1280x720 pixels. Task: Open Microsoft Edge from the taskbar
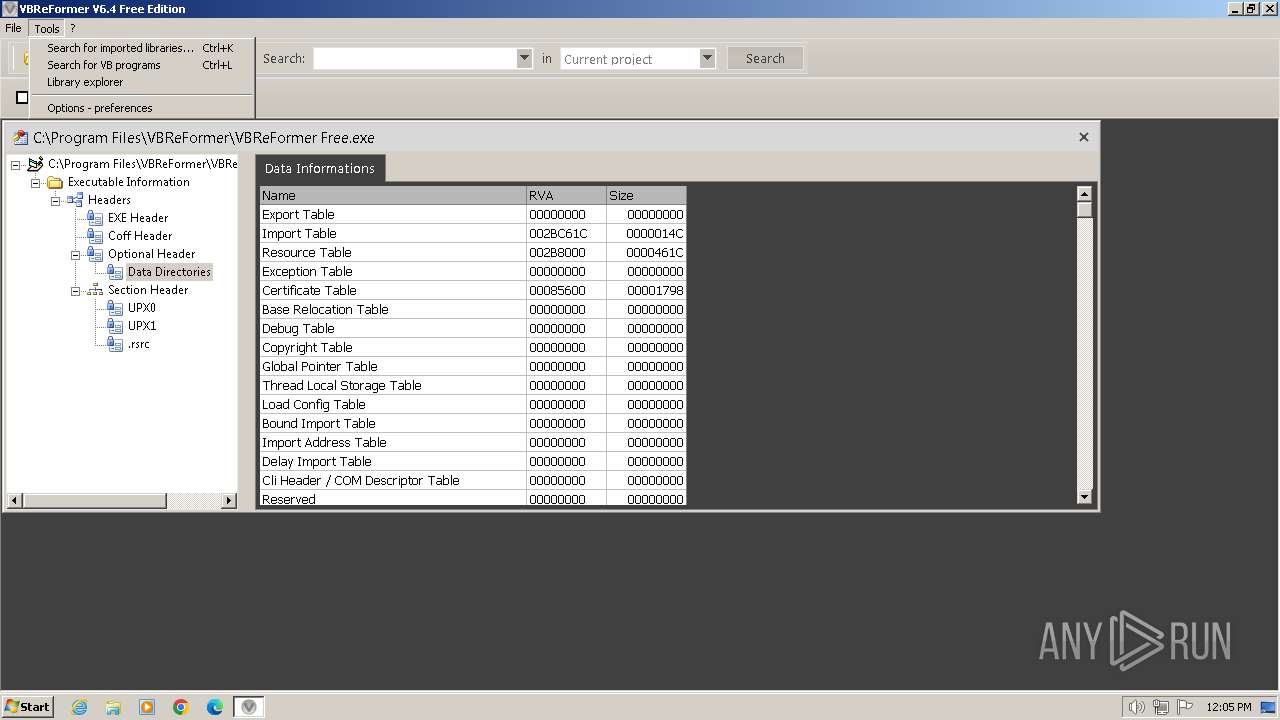(x=215, y=707)
